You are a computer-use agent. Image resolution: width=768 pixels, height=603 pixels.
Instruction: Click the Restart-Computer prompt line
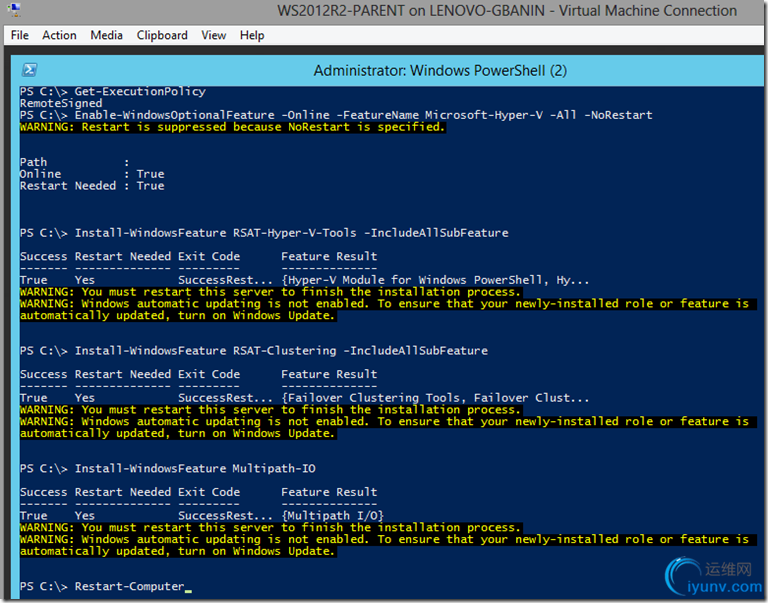coord(105,586)
